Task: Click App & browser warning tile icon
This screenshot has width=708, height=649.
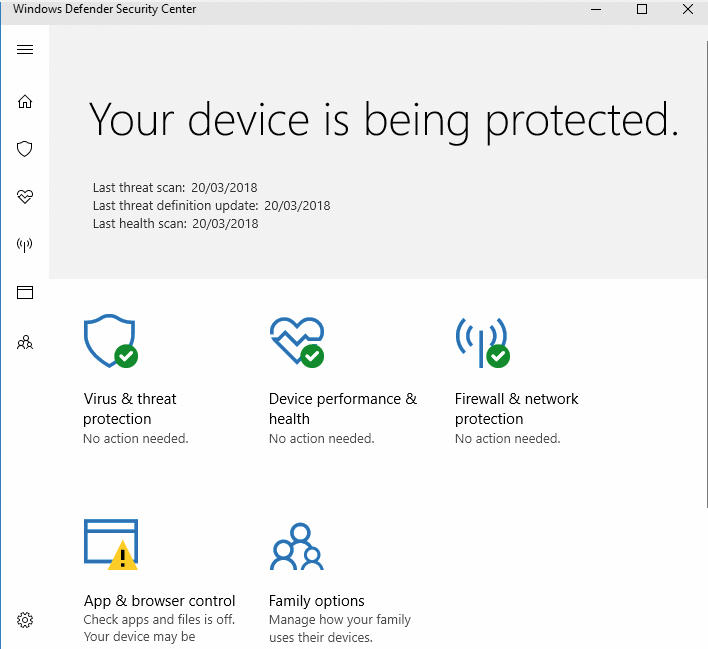Action: click(x=111, y=545)
